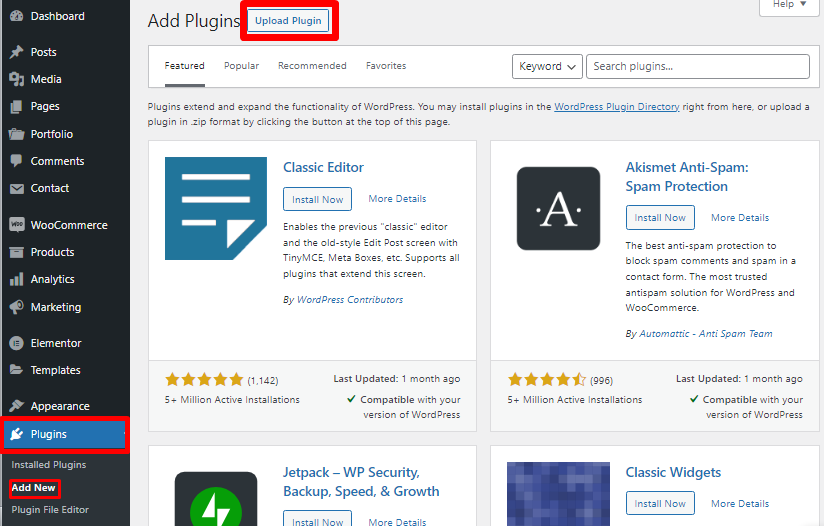View More Details for Classic Editor
The image size is (824, 526).
click(397, 199)
